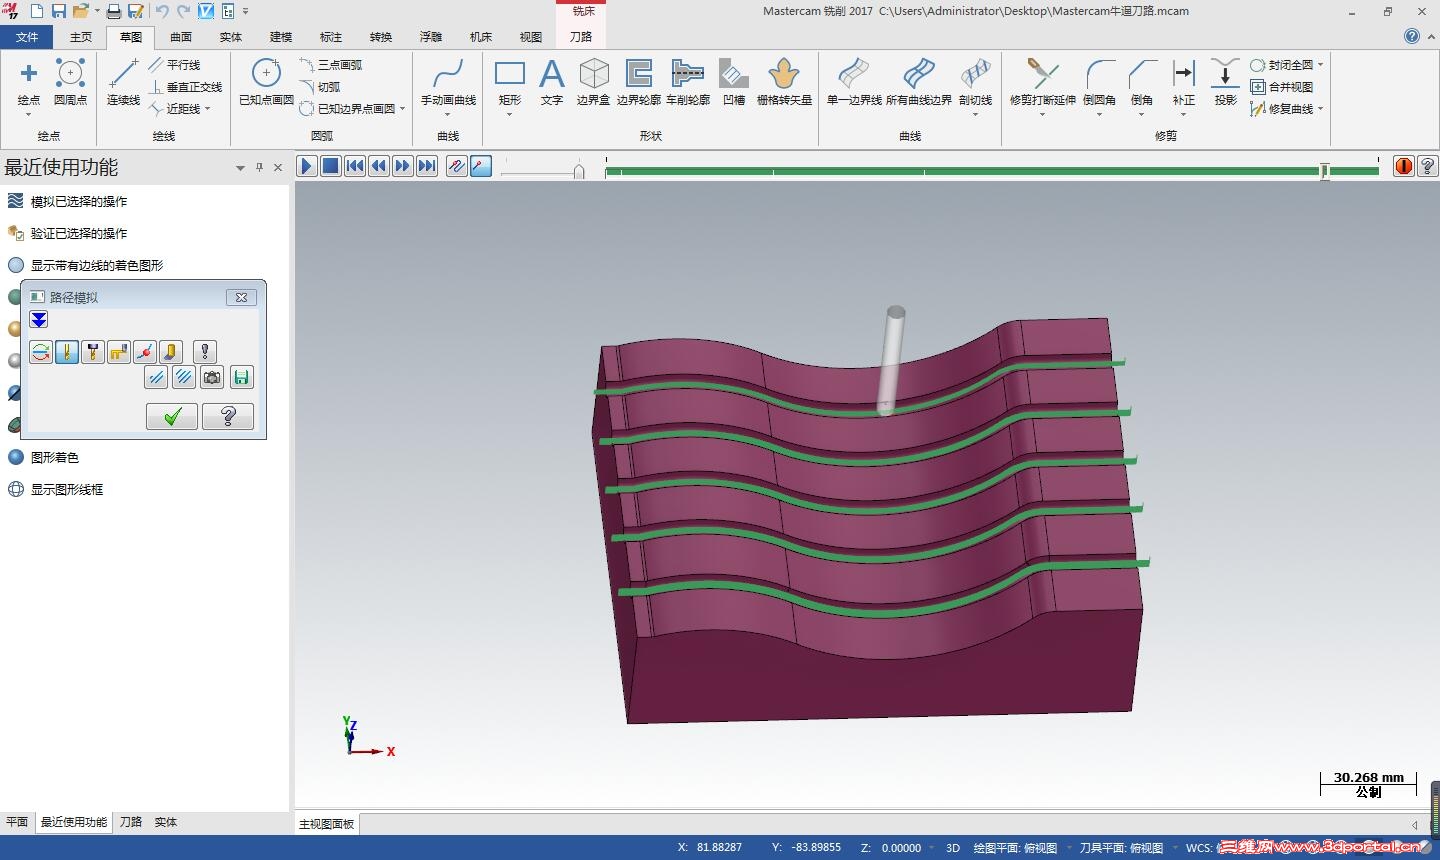The height and width of the screenshot is (860, 1440).
Task: Toggle display rapid moves in 路径模拟 dialog
Action: (x=119, y=351)
